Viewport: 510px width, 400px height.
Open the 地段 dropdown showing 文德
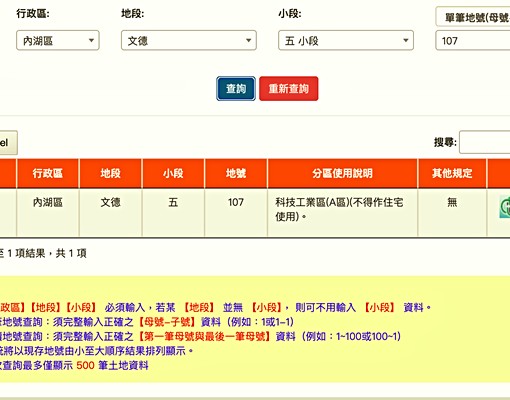click(189, 40)
